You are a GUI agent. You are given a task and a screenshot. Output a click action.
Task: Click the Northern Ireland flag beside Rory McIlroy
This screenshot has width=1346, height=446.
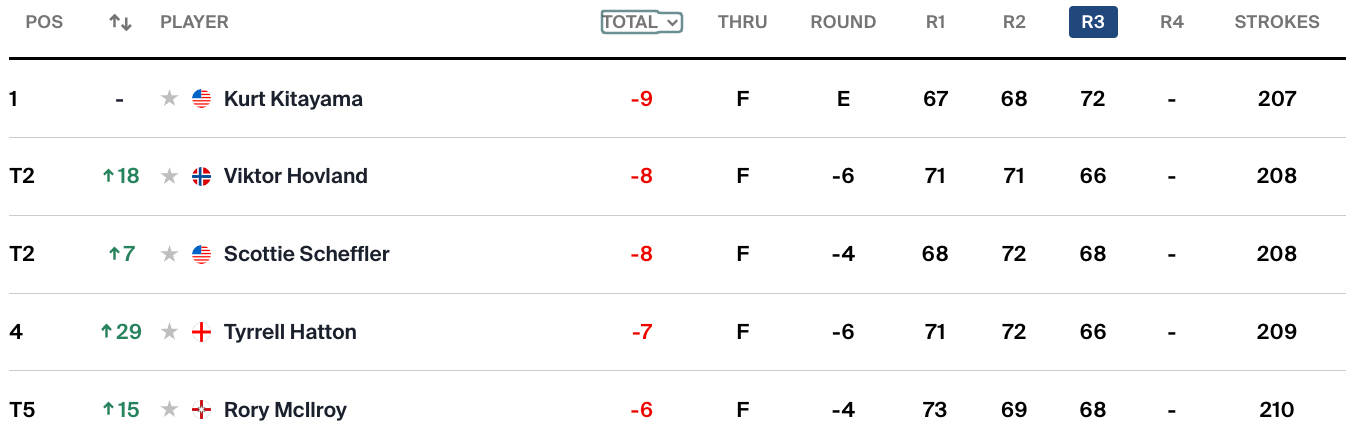pos(202,410)
